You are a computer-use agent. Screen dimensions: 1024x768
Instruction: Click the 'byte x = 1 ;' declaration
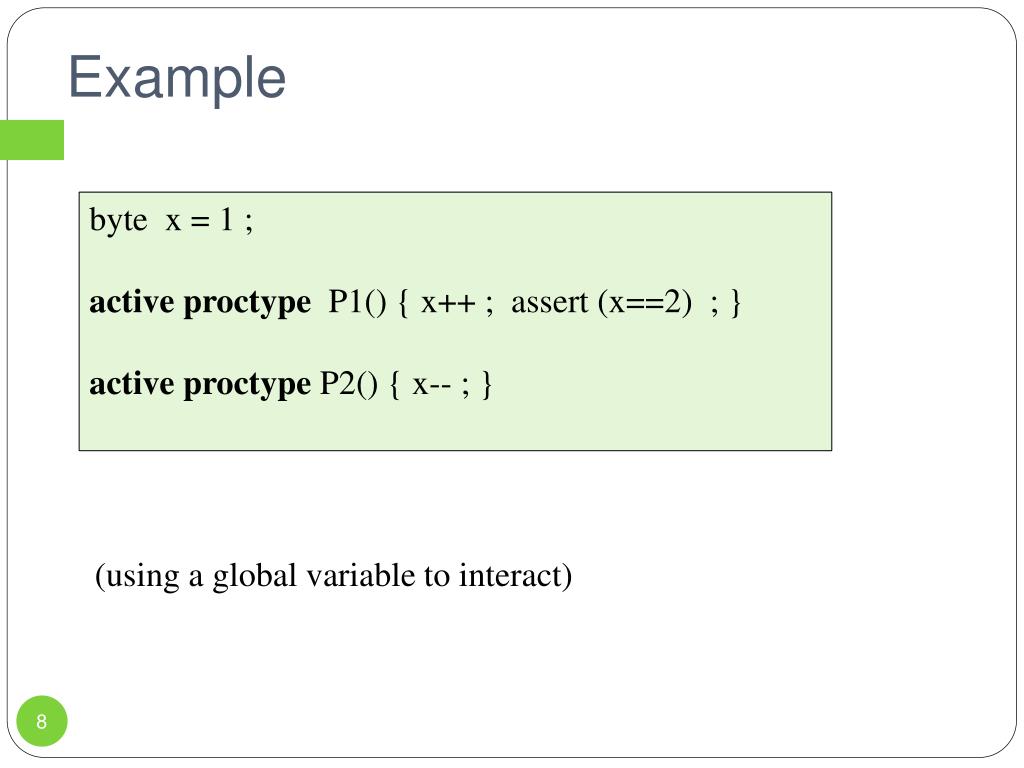point(171,220)
